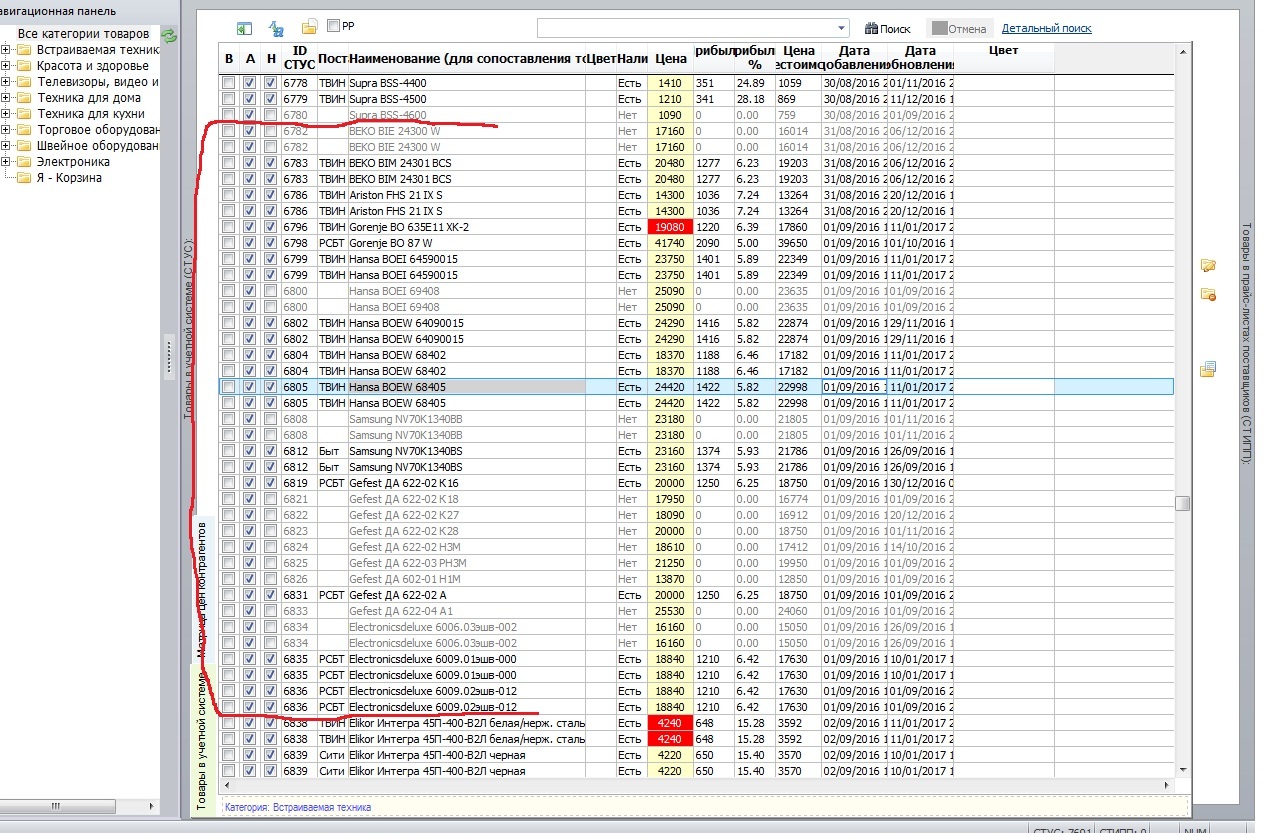Image resolution: width=1280 pixels, height=833 pixels.
Task: Click the vertical scrollbar thumb of the table
Action: pyautogui.click(x=1182, y=503)
